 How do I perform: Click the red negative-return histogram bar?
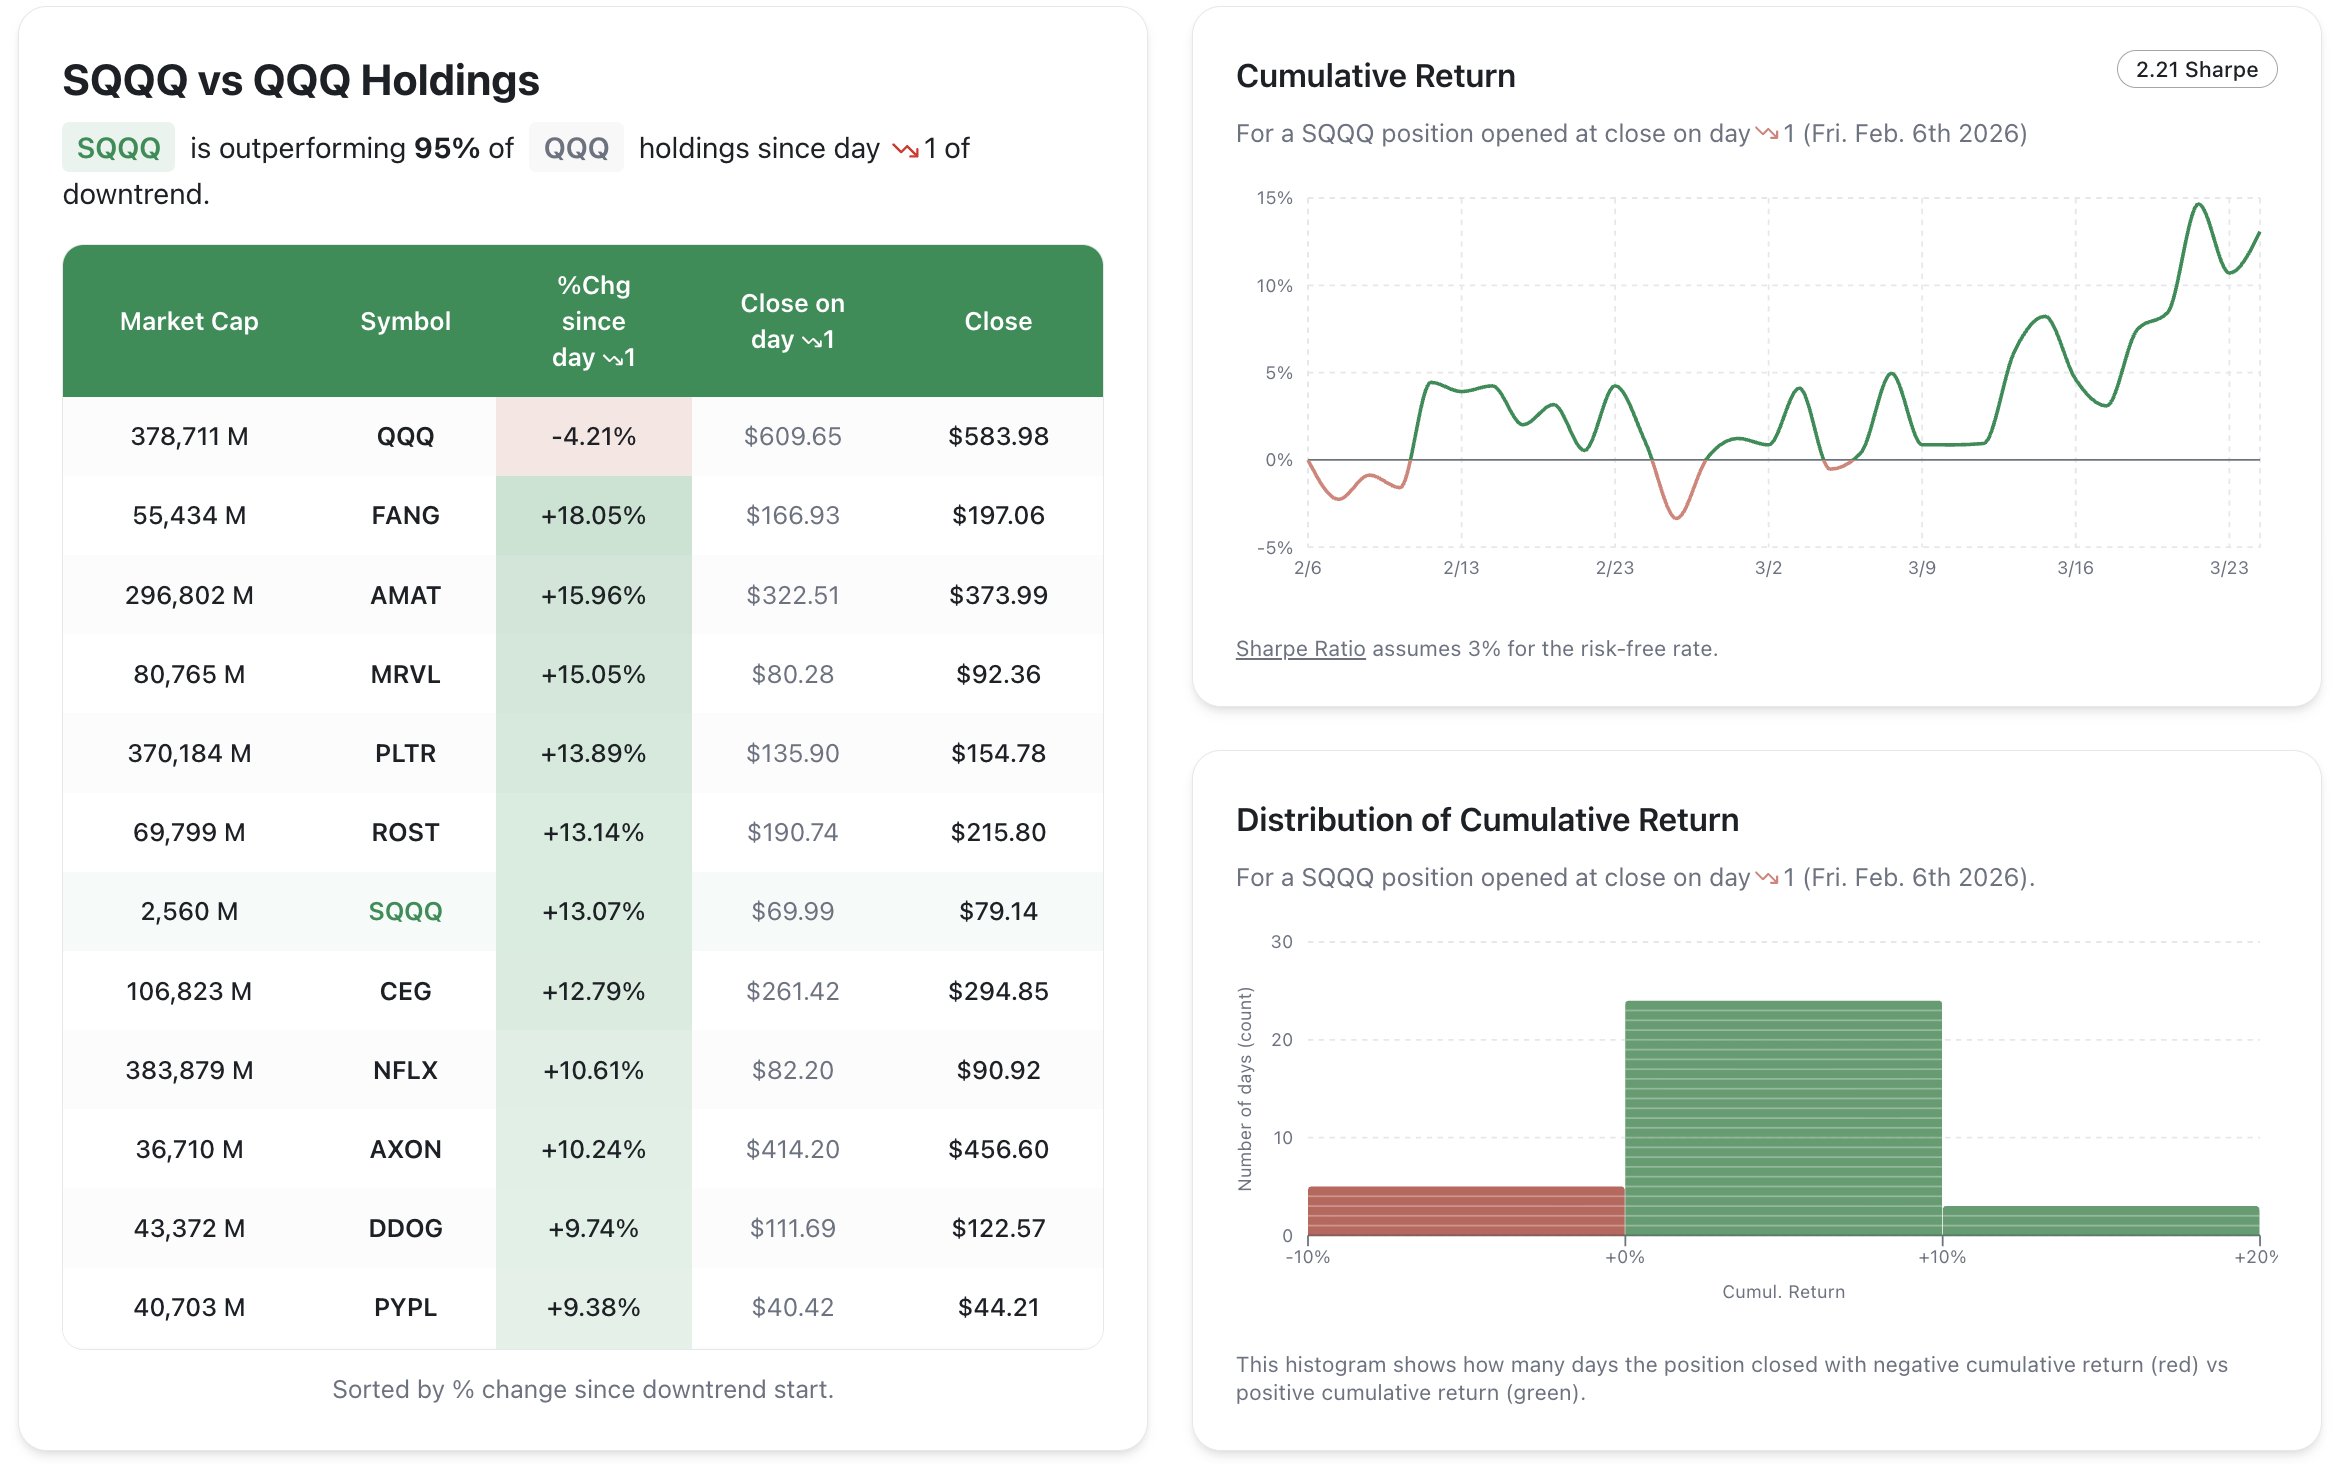[x=1465, y=1211]
